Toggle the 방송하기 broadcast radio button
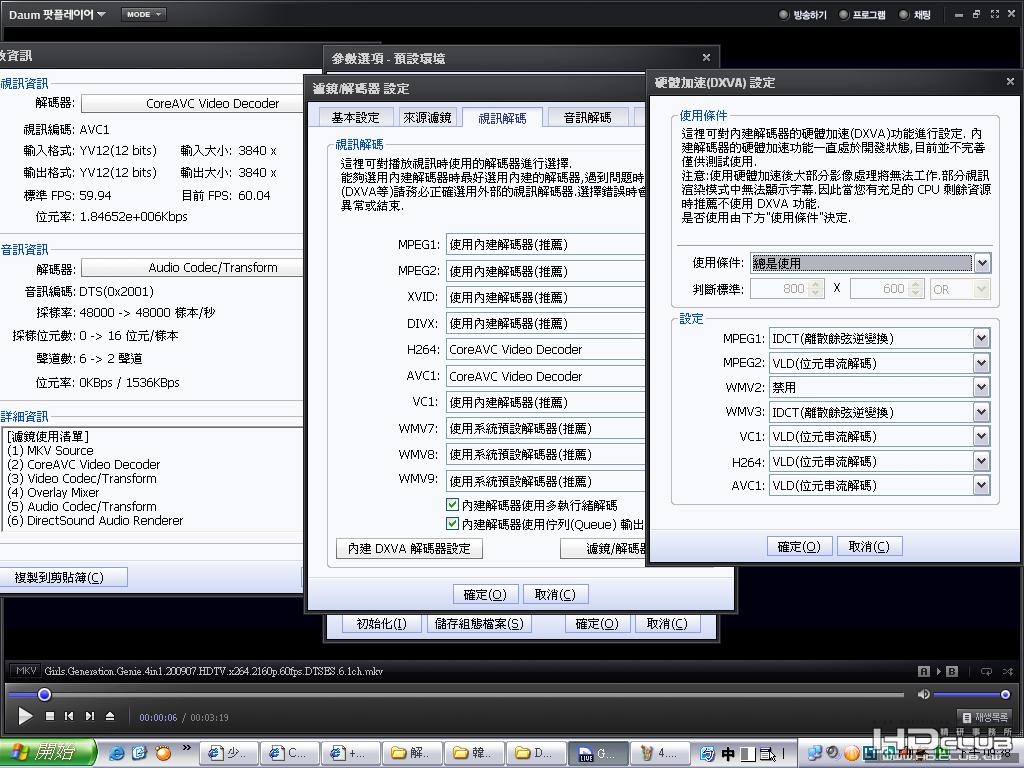Image resolution: width=1024 pixels, height=768 pixels. [784, 15]
